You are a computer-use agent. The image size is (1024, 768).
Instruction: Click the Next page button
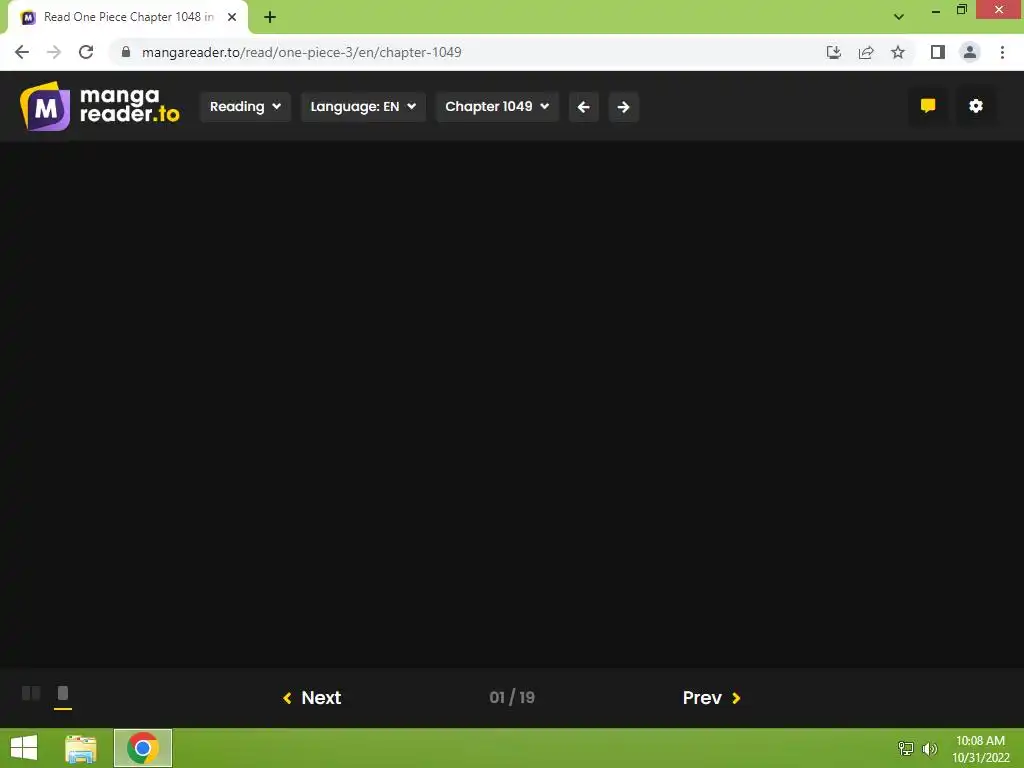tap(312, 697)
